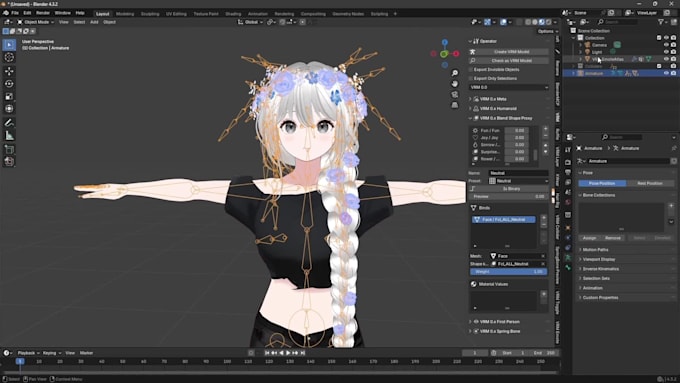Click Assign bone collection button
The image size is (680, 383).
[589, 238]
